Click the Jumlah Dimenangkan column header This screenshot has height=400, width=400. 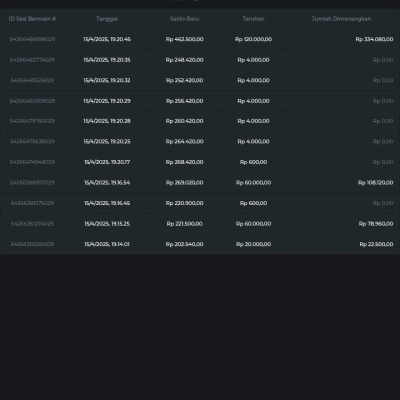coord(341,19)
